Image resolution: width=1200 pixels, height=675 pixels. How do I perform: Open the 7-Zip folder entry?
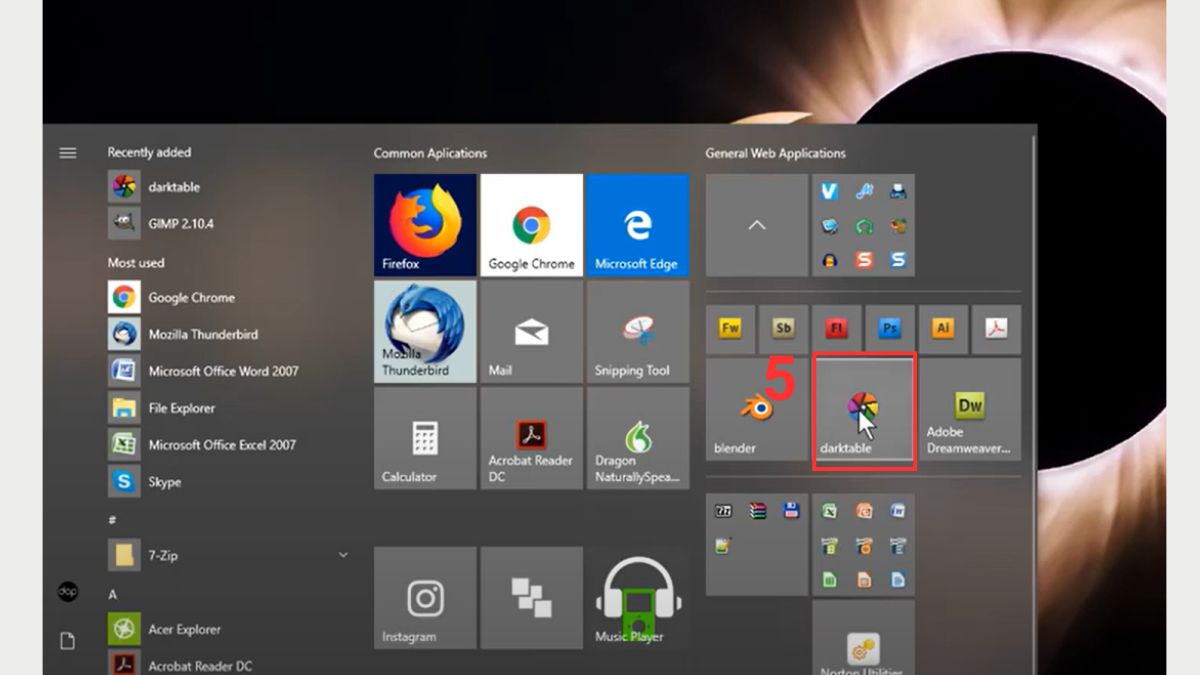tap(230, 555)
